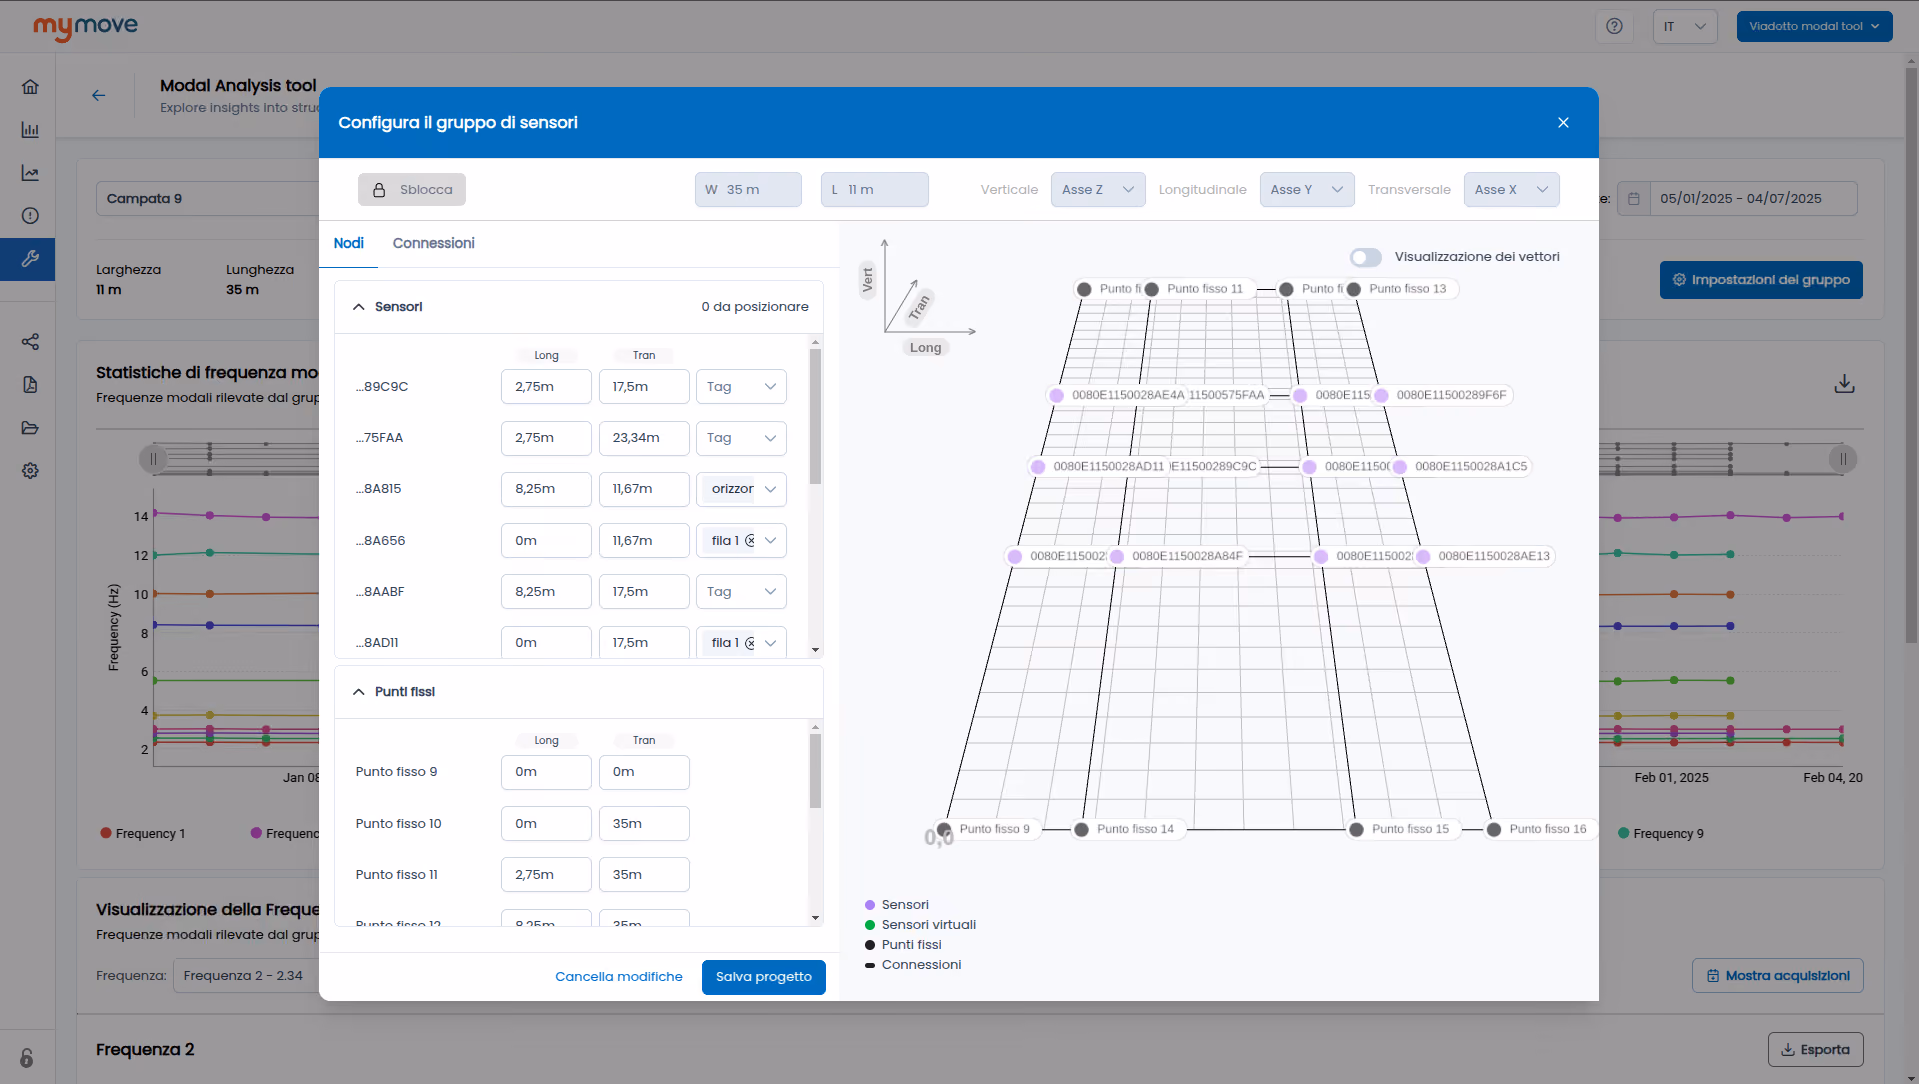Go back using the arrow icon
The width and height of the screenshot is (1919, 1084).
98,95
